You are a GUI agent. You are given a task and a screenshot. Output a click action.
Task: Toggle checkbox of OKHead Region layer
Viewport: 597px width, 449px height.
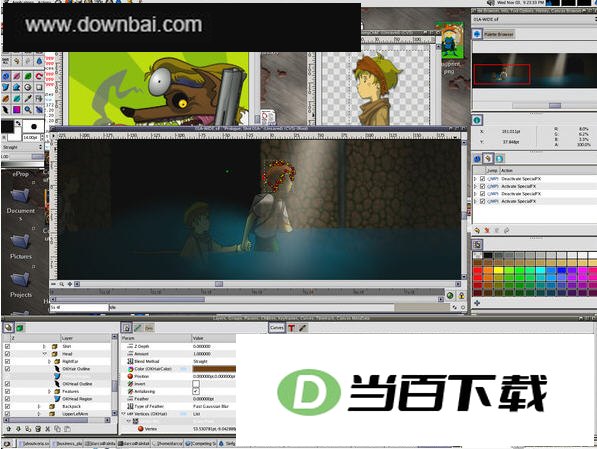pos(7,399)
